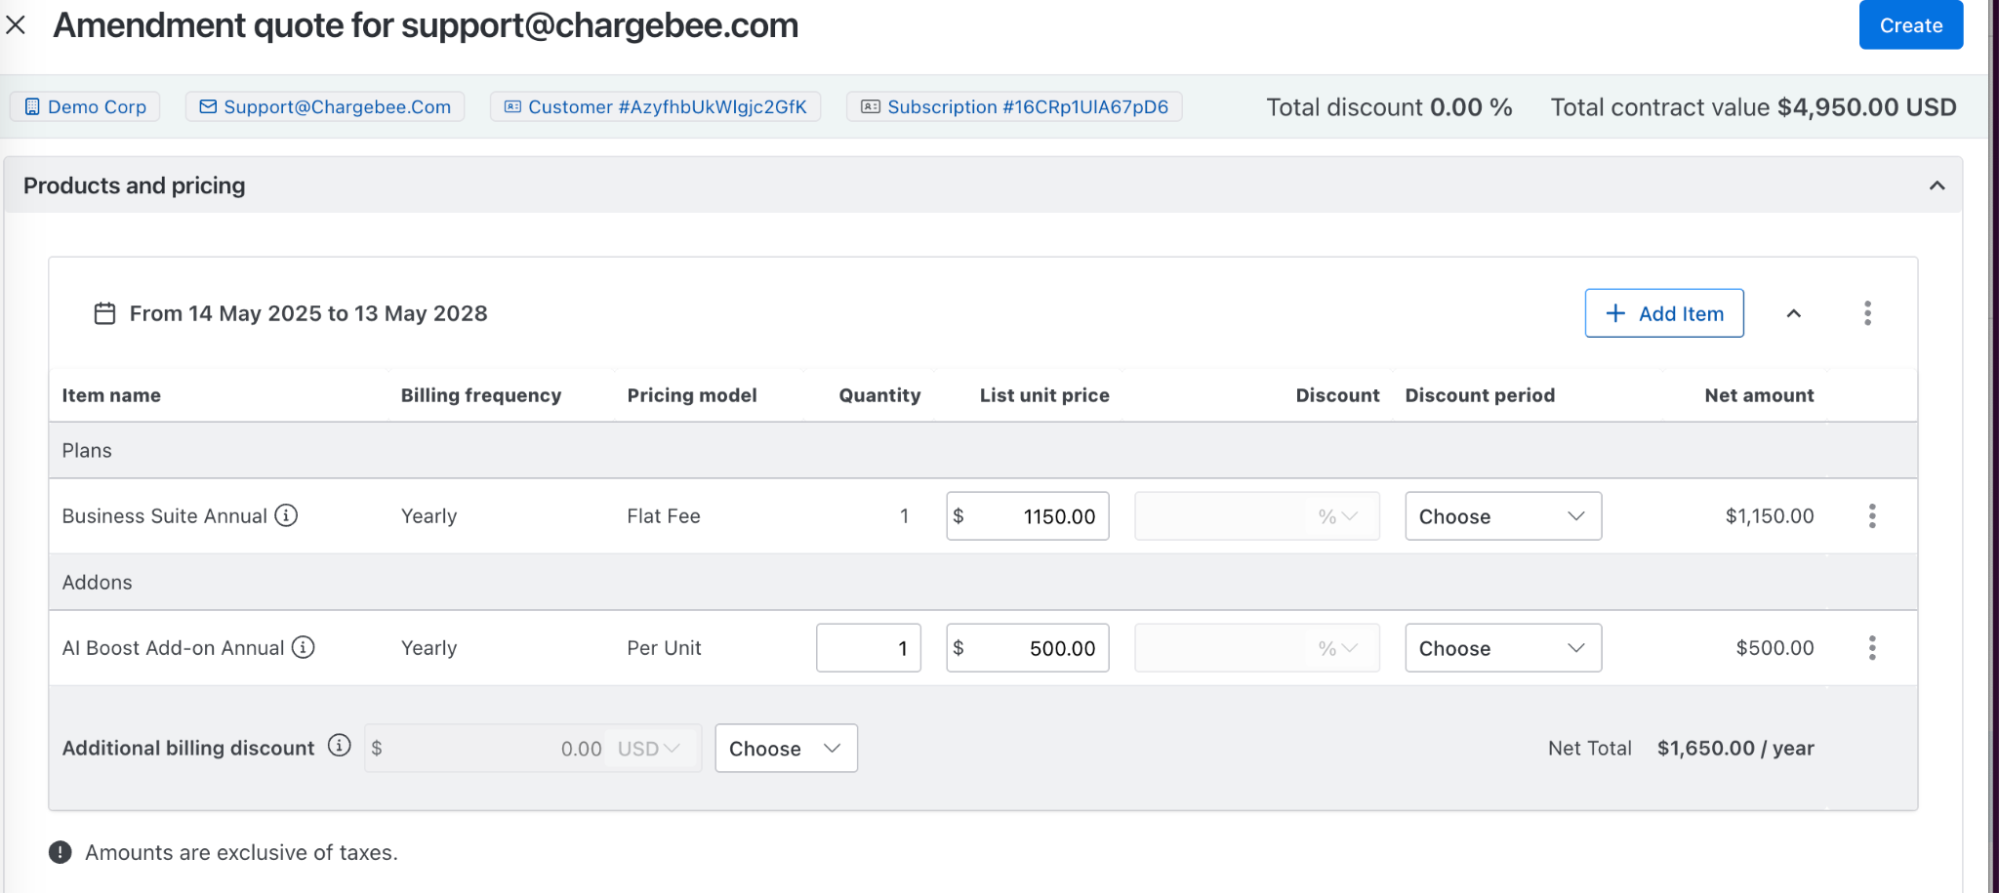Open the USD currency selector for billing discount
This screenshot has height=894, width=1999.
648,748
